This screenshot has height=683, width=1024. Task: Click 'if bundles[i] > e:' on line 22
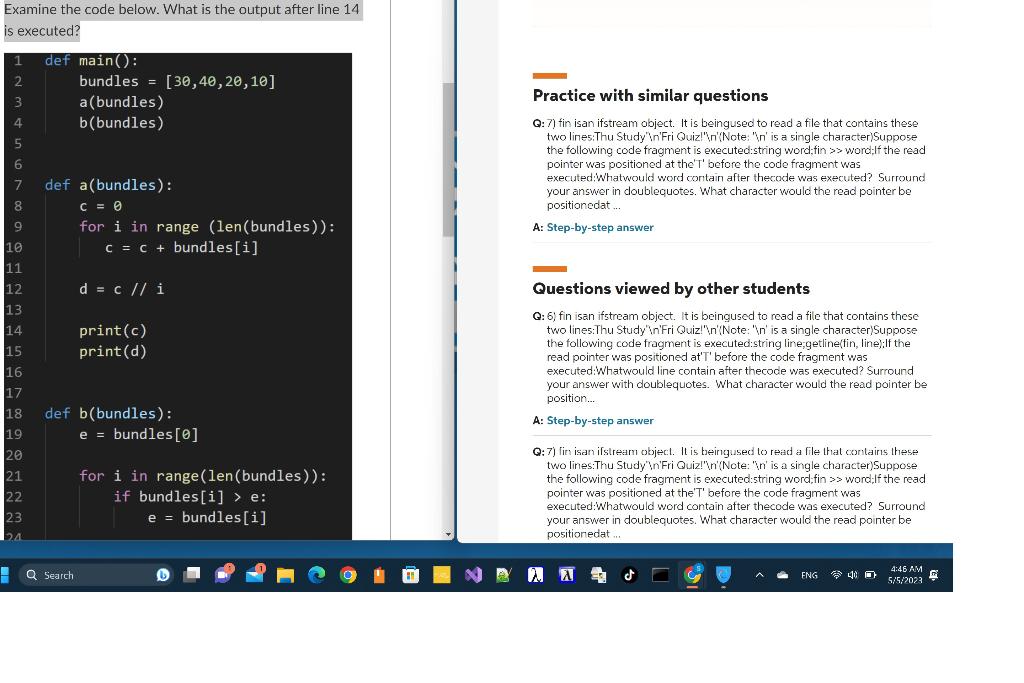tap(190, 496)
